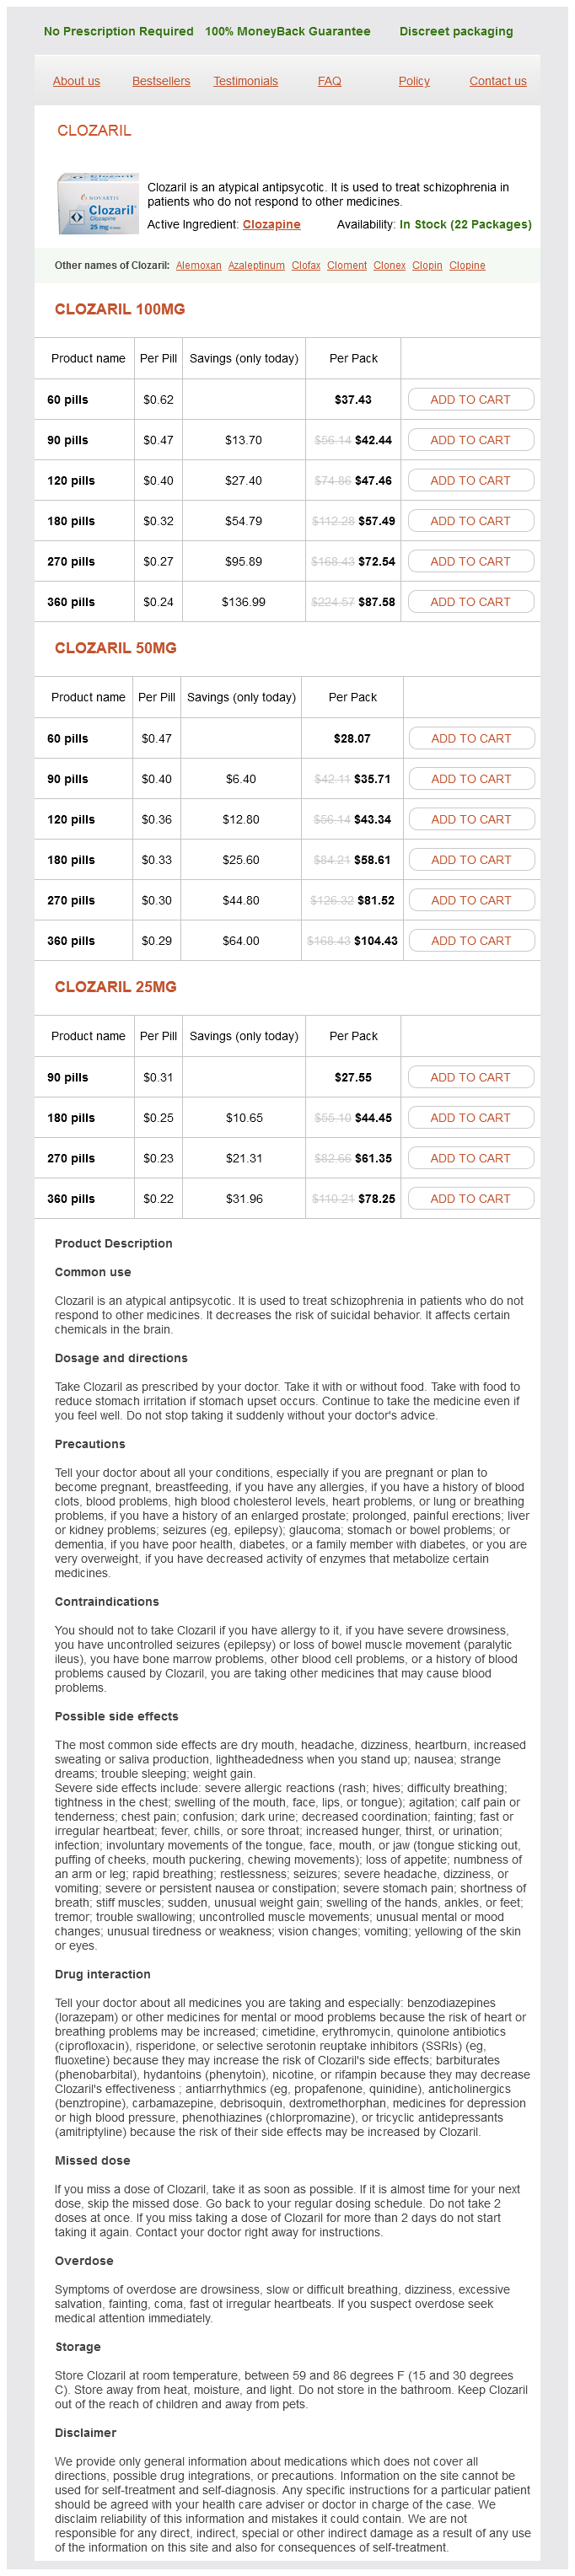Open the Testimonials page

tap(245, 81)
